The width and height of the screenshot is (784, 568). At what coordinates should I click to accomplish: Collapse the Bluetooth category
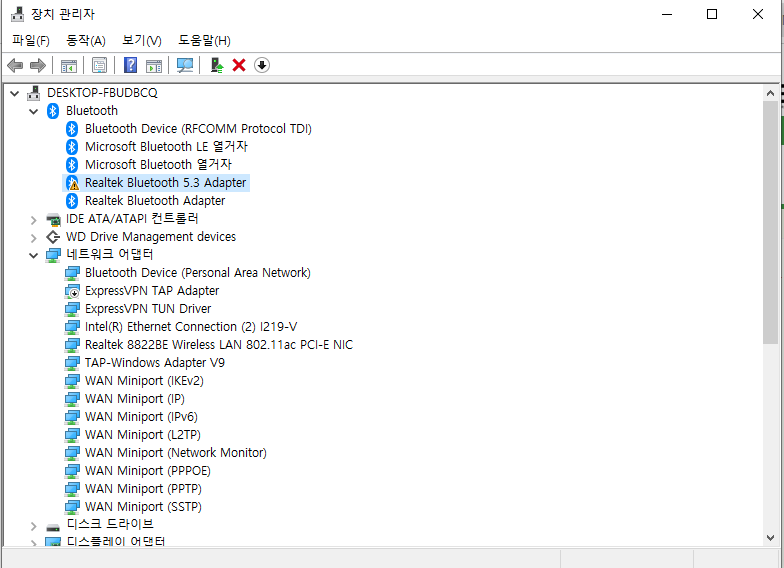point(34,111)
